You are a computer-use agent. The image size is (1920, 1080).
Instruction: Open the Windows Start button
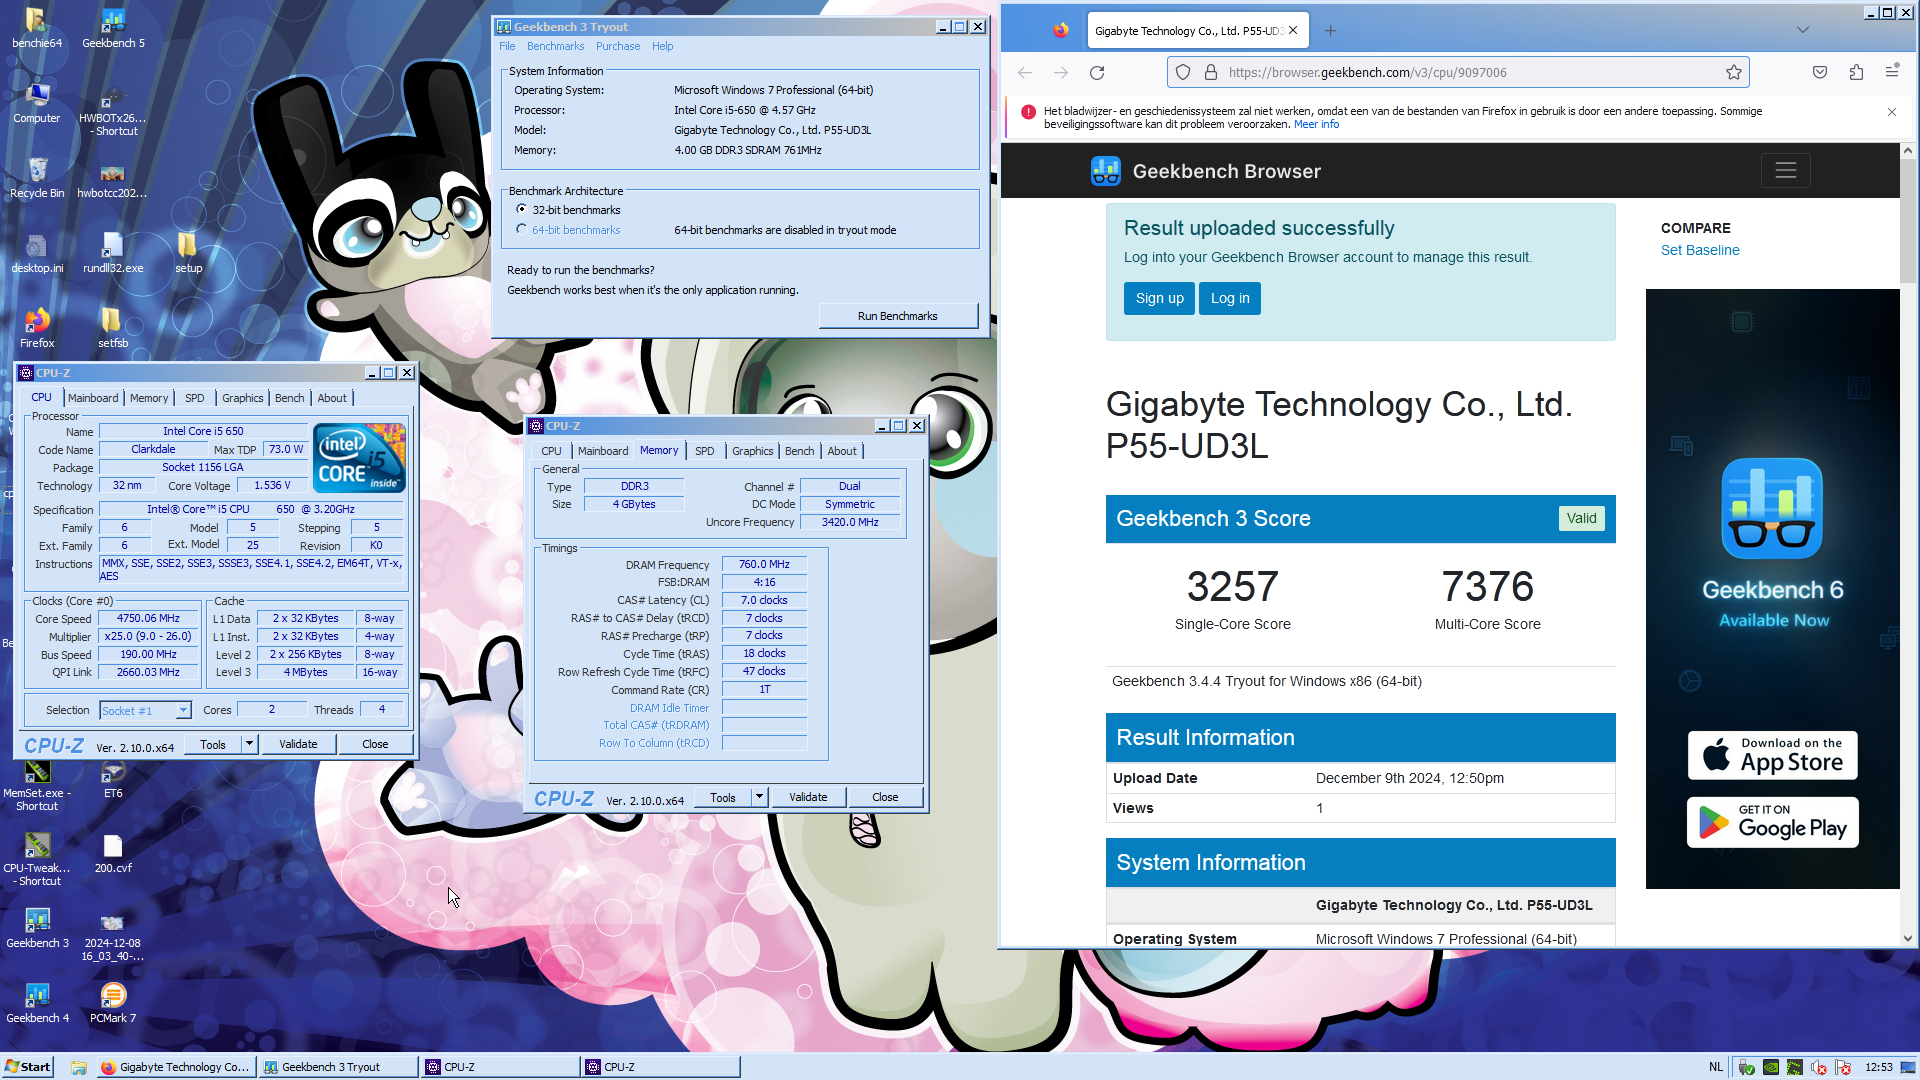tap(27, 1066)
